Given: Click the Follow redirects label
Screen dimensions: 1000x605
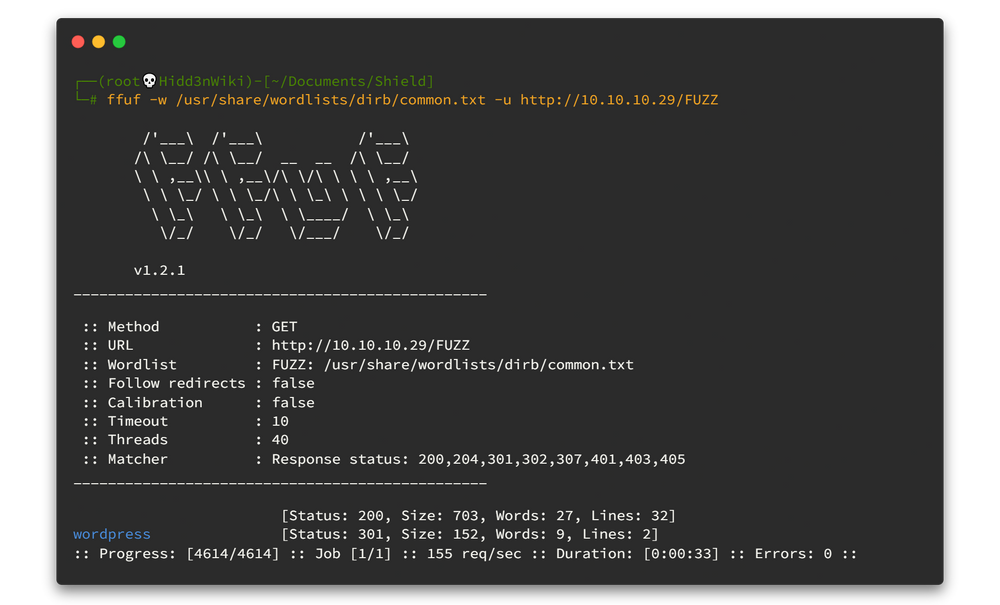Looking at the screenshot, I should [177, 383].
